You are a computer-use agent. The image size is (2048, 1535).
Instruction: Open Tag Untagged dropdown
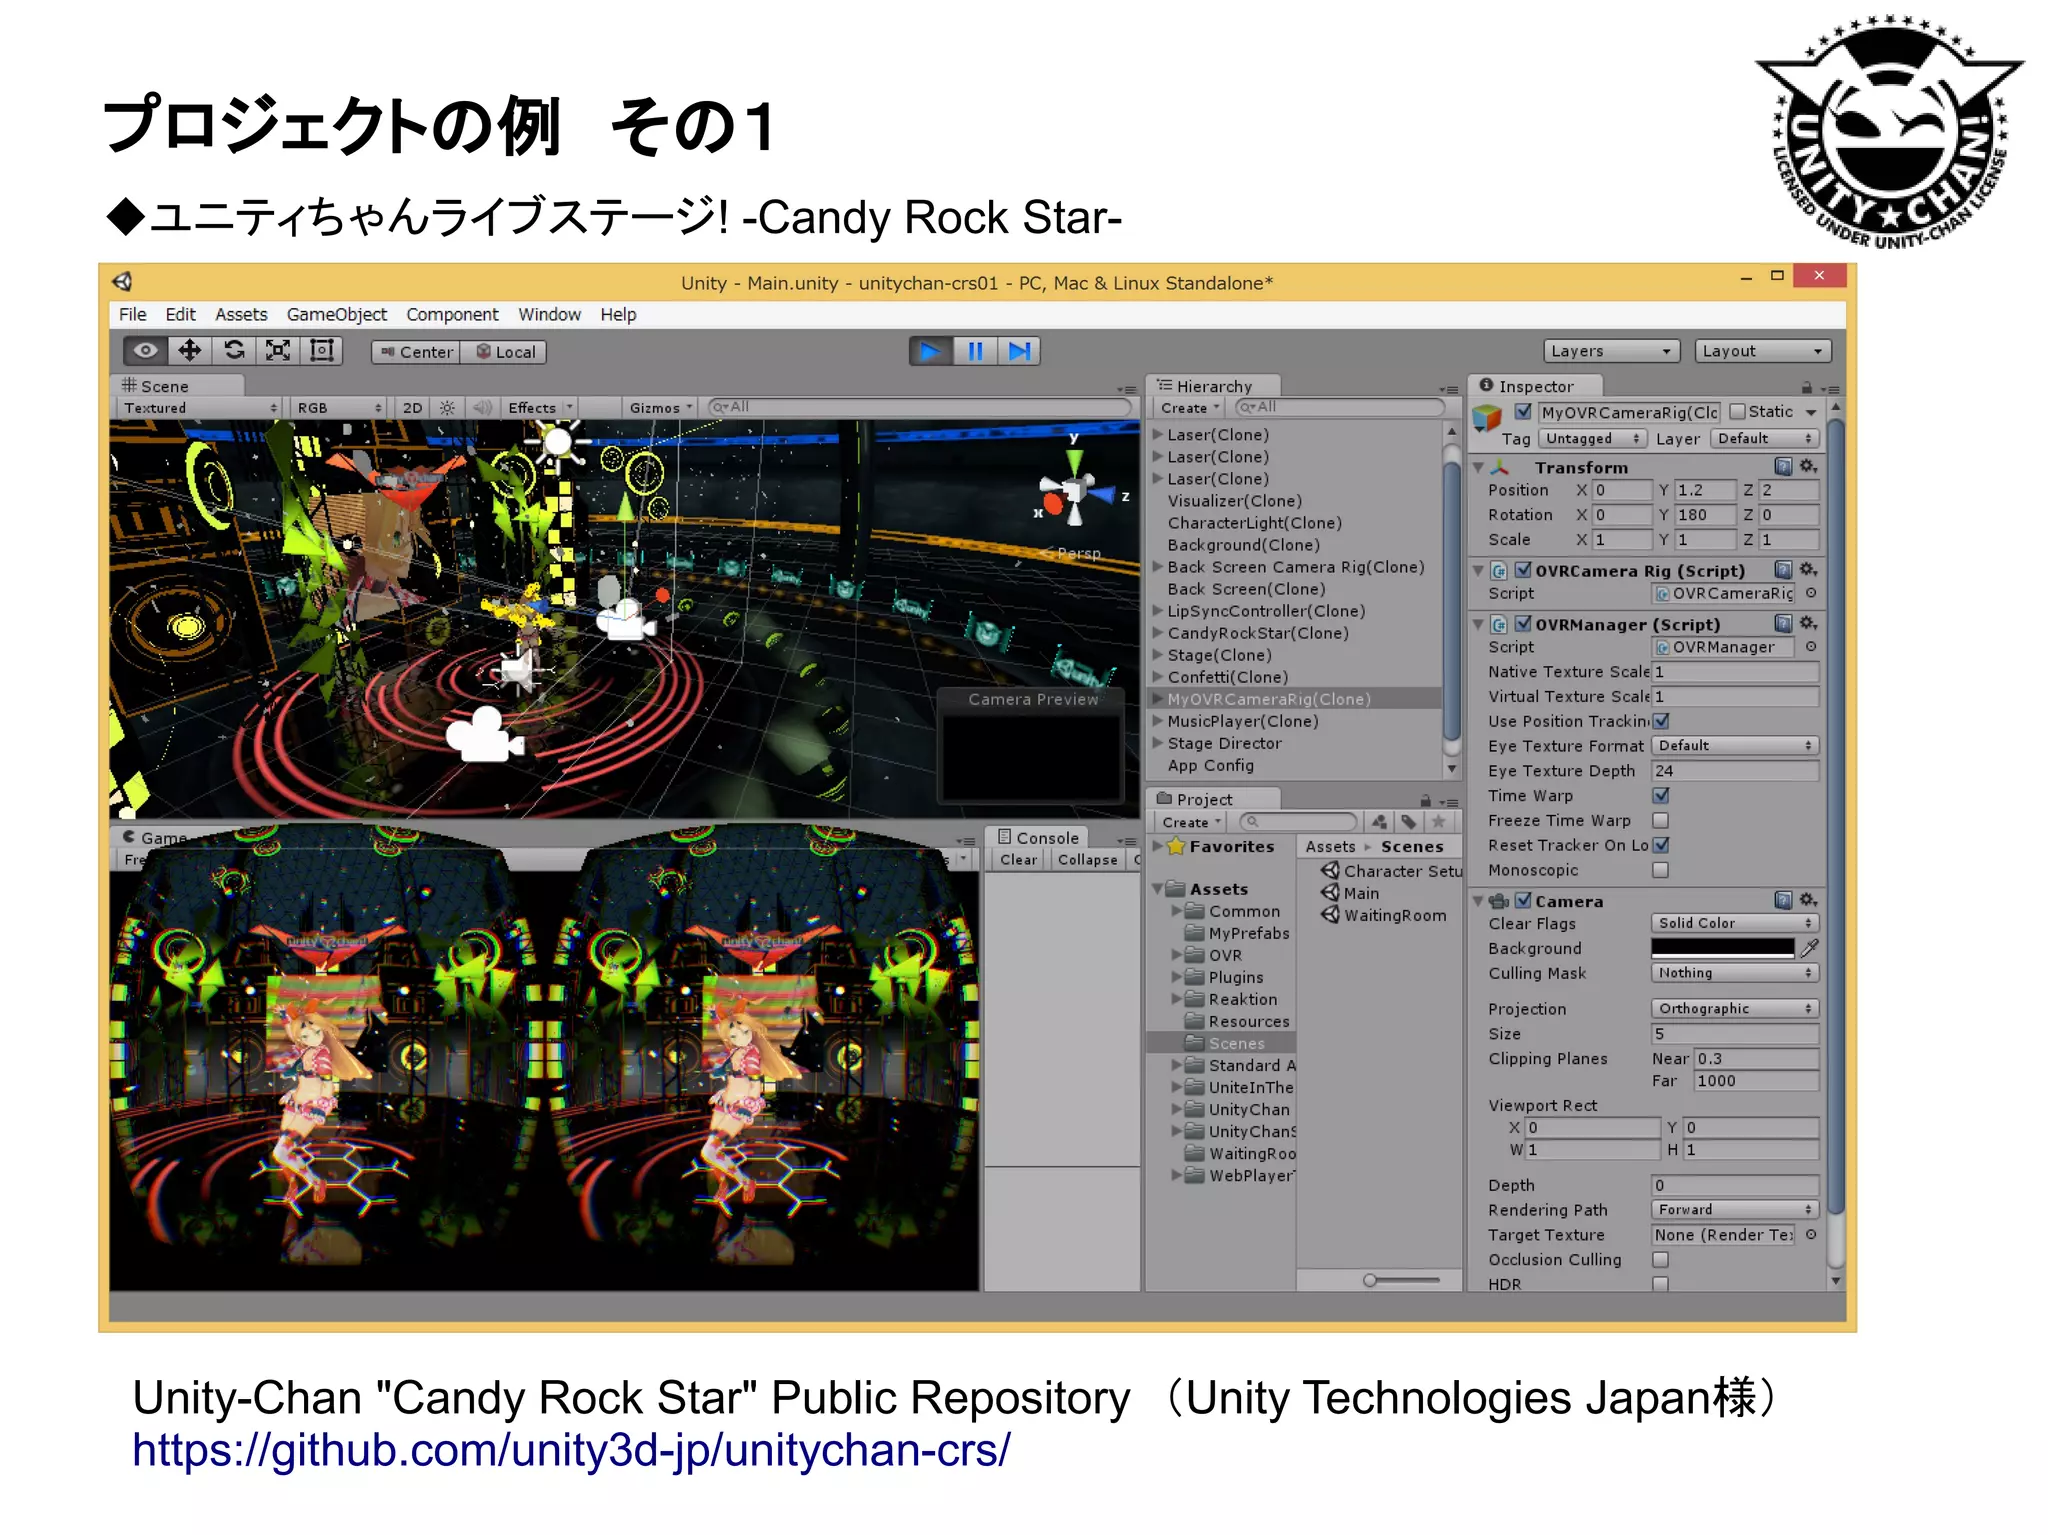[x=1592, y=438]
